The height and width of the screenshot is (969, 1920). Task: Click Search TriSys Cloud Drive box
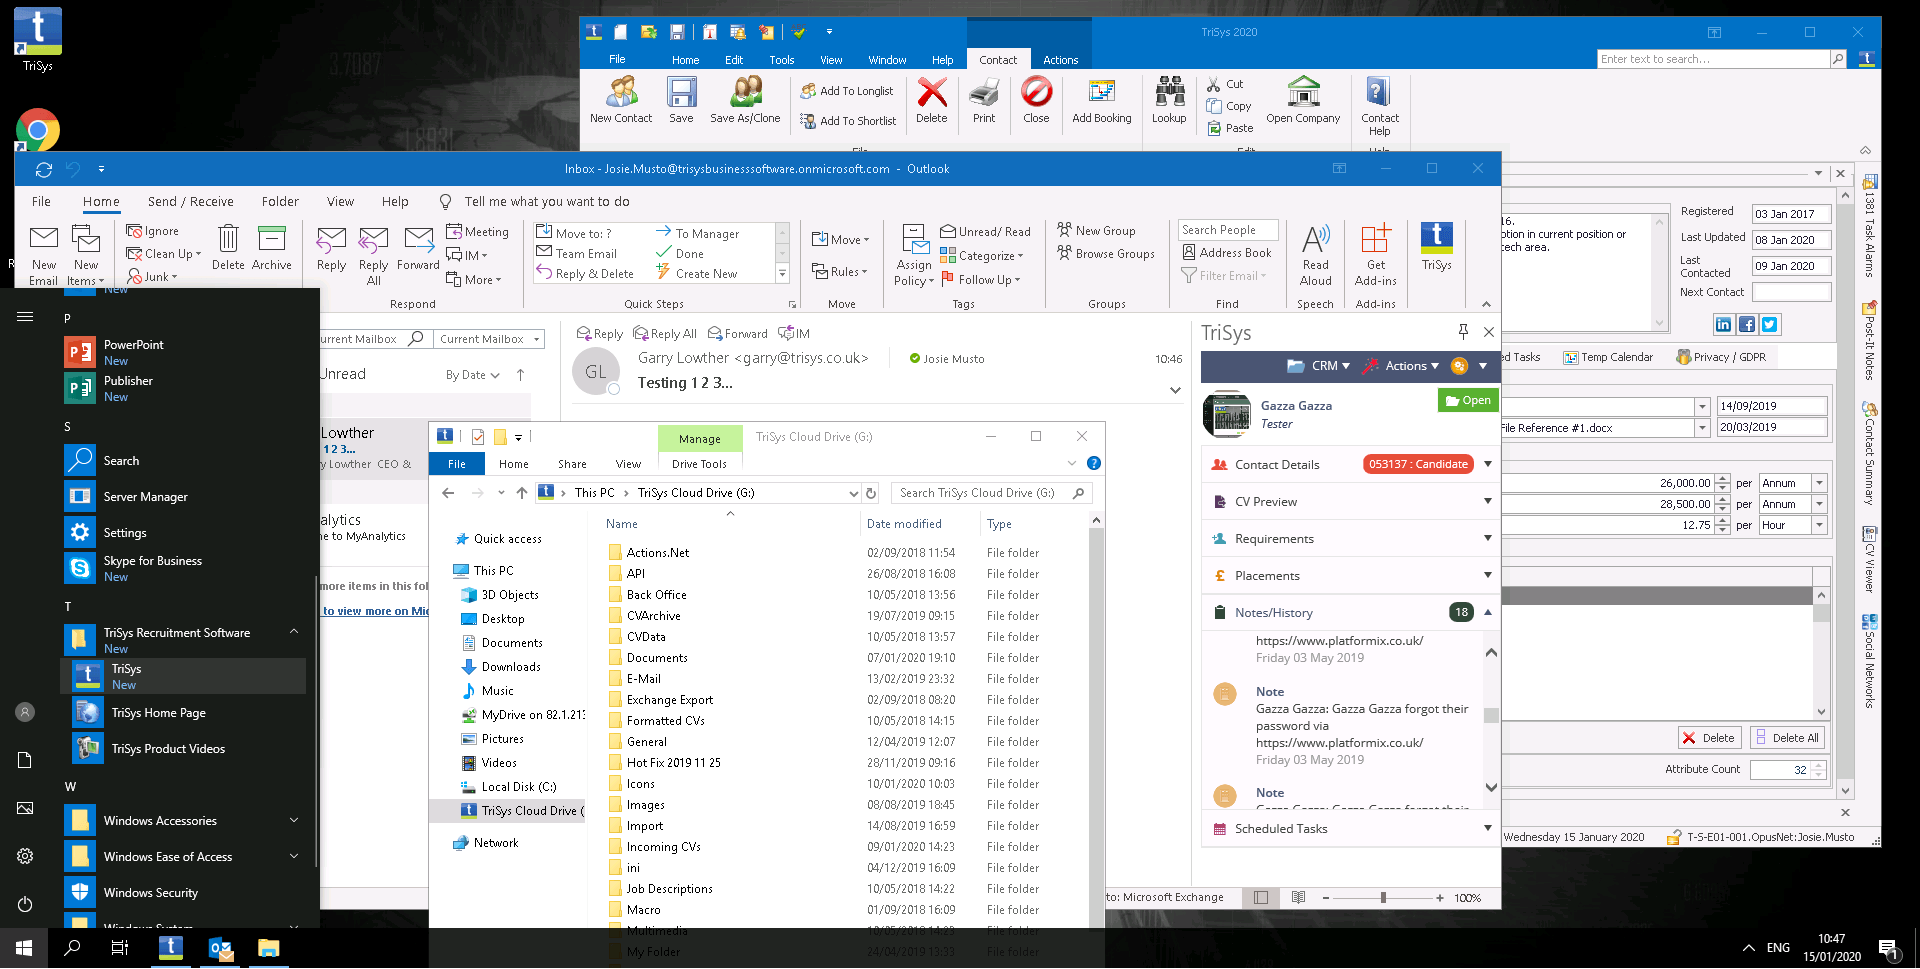[990, 493]
